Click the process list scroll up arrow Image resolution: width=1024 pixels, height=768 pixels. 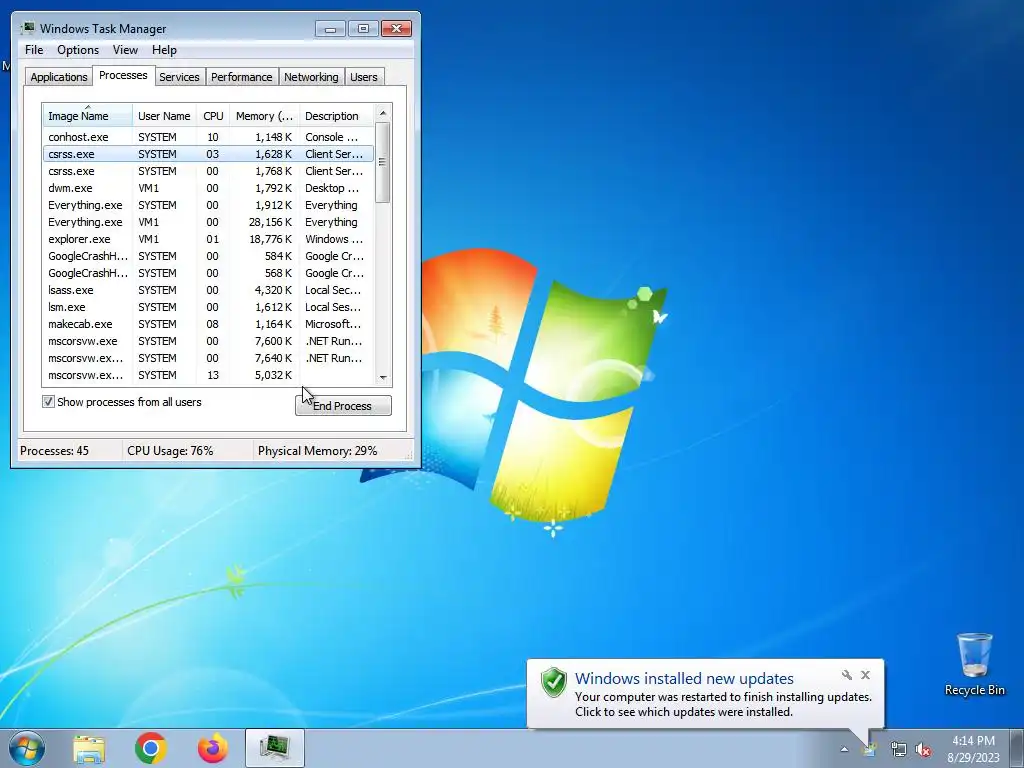tap(383, 113)
